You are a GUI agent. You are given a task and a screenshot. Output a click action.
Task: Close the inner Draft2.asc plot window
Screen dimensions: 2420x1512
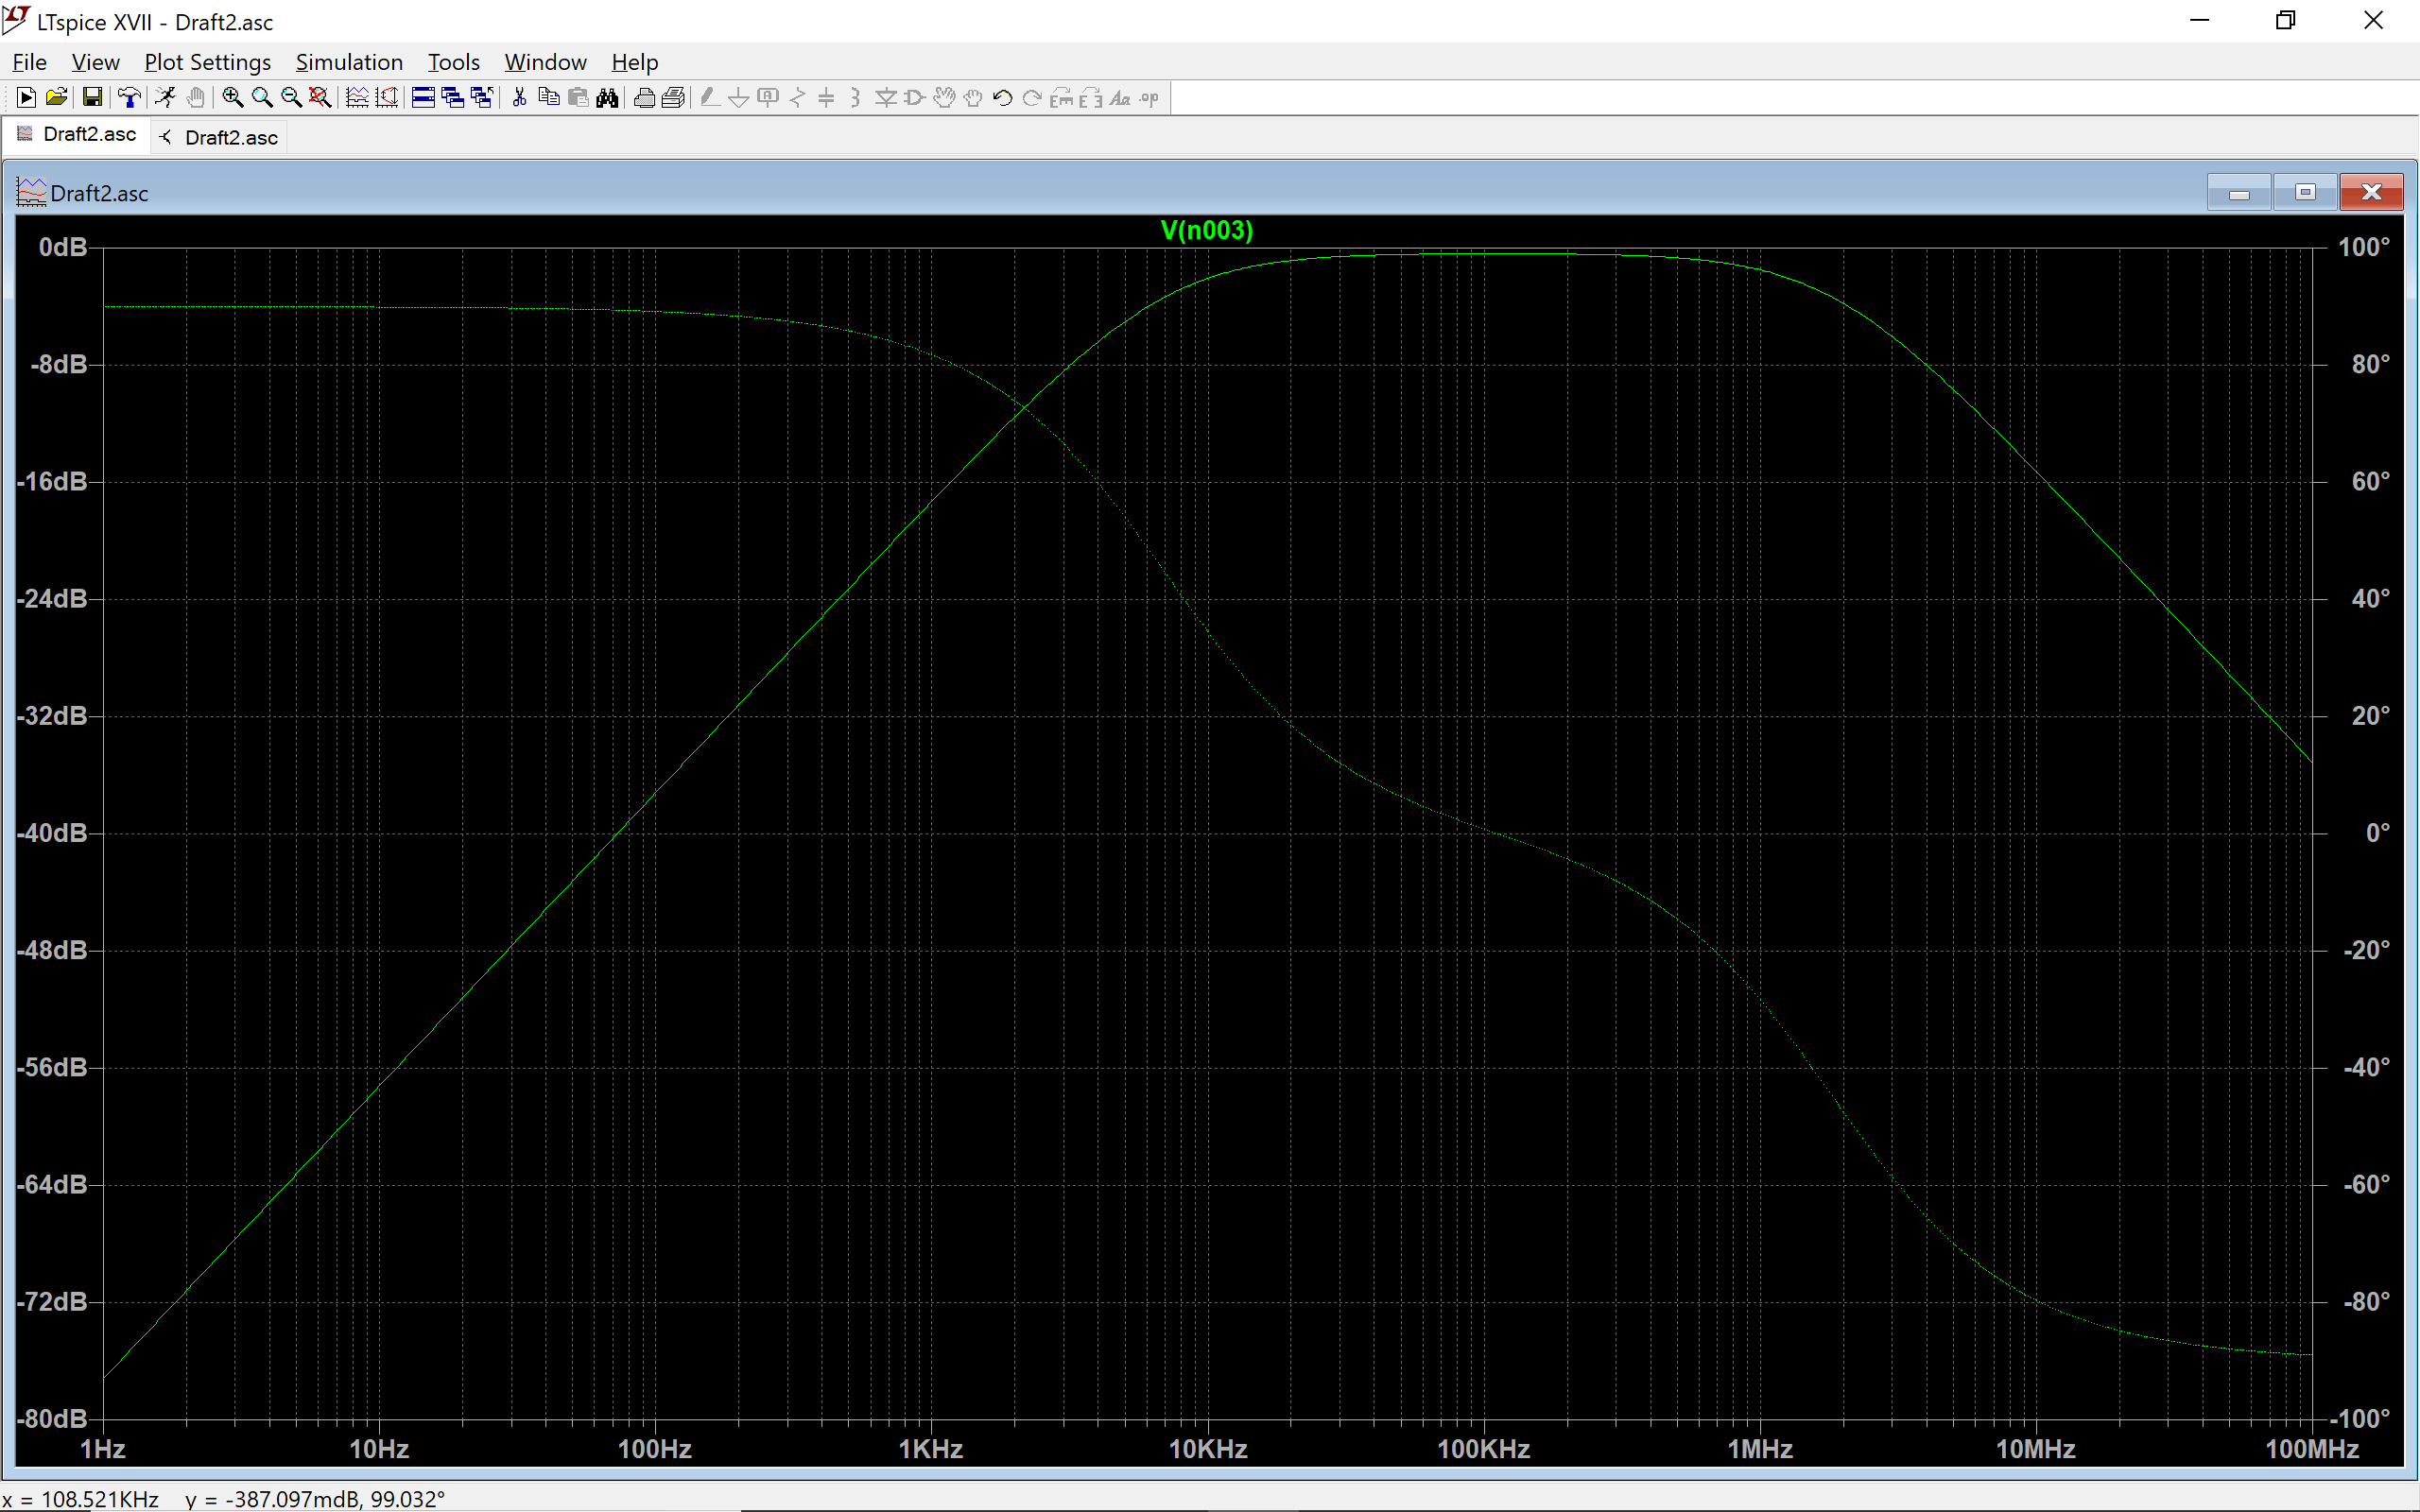pyautogui.click(x=2371, y=192)
